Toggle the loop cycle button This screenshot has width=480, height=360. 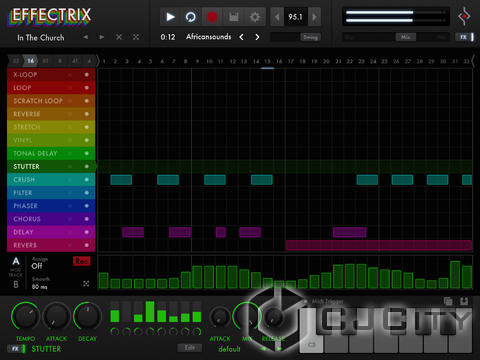(191, 17)
